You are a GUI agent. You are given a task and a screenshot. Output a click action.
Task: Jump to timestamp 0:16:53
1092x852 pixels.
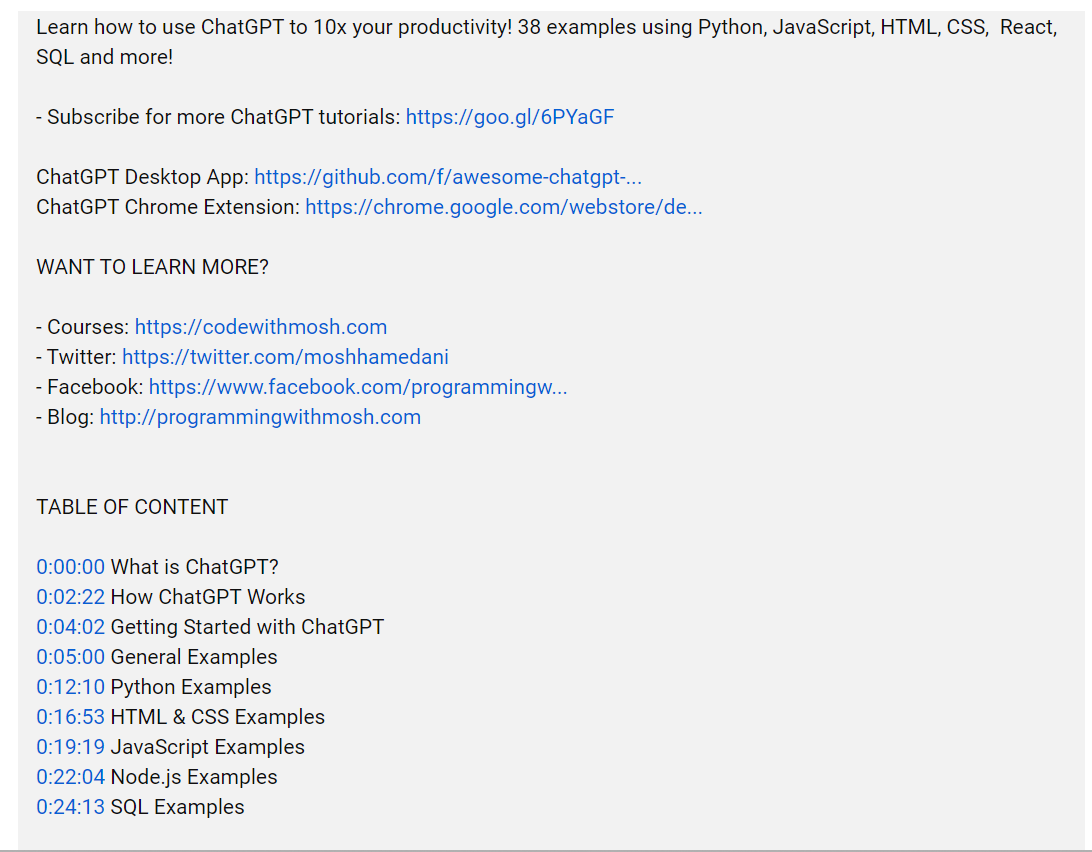tap(70, 717)
